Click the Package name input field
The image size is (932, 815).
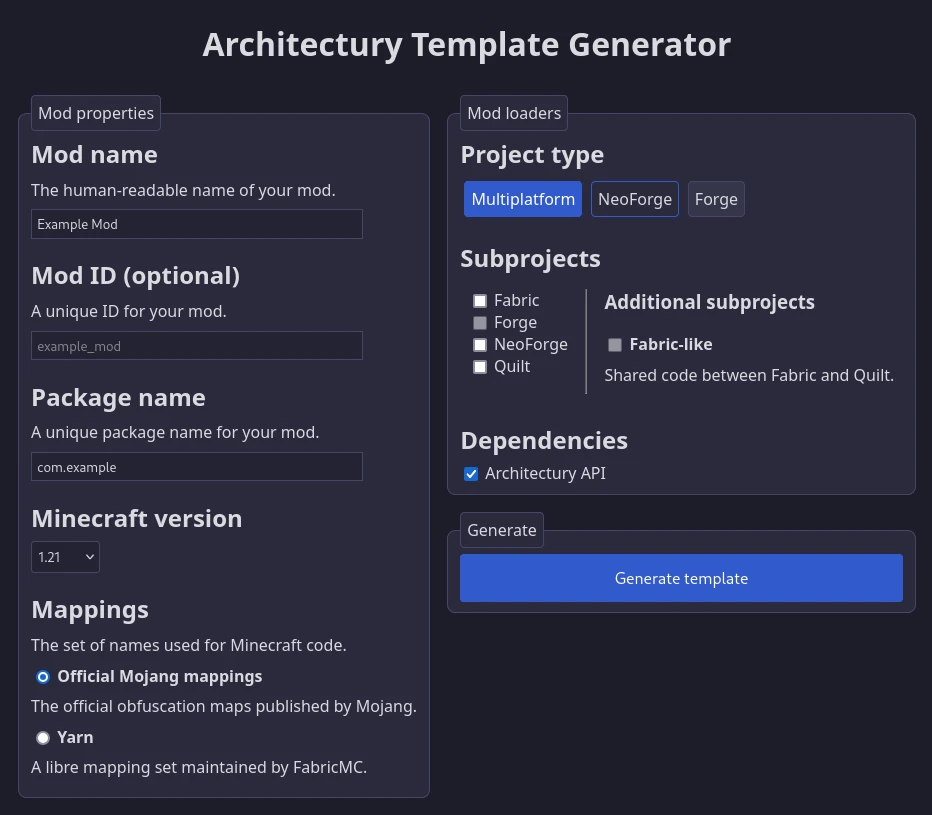click(197, 467)
